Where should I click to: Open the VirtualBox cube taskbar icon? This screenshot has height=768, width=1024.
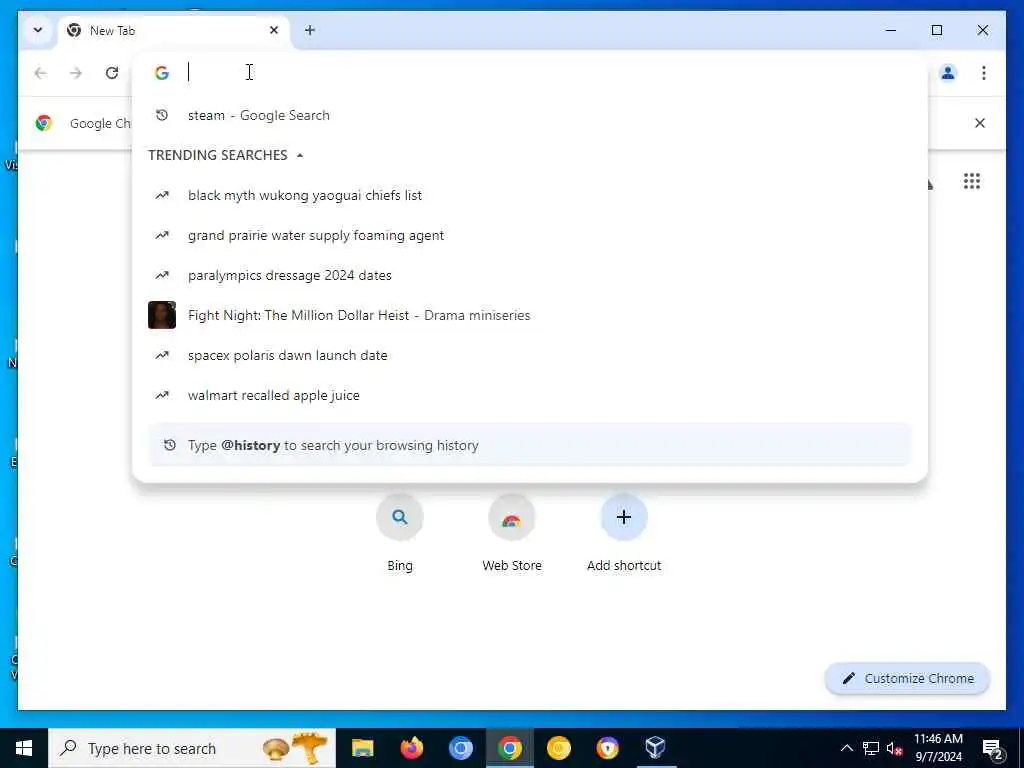pos(656,748)
